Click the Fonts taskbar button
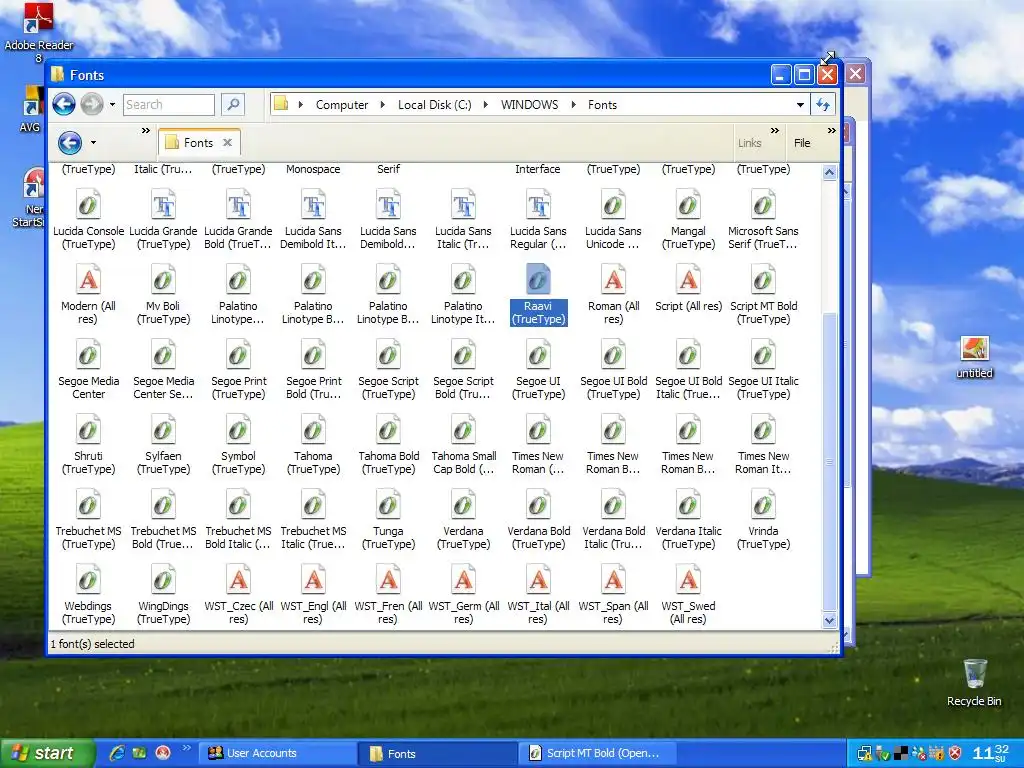Screen dimensions: 1024x768 [x=438, y=753]
